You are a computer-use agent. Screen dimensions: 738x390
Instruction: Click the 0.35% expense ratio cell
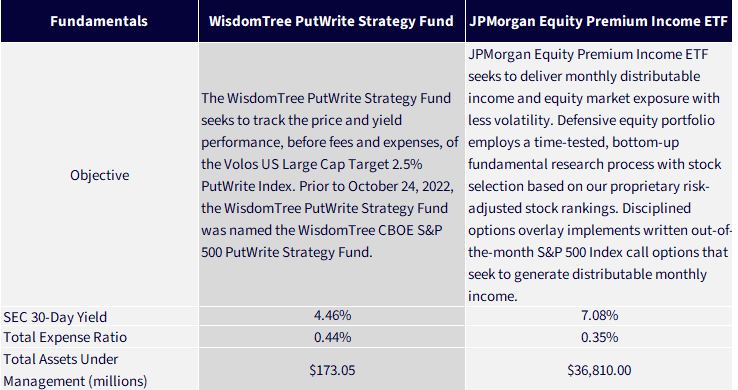pyautogui.click(x=599, y=337)
